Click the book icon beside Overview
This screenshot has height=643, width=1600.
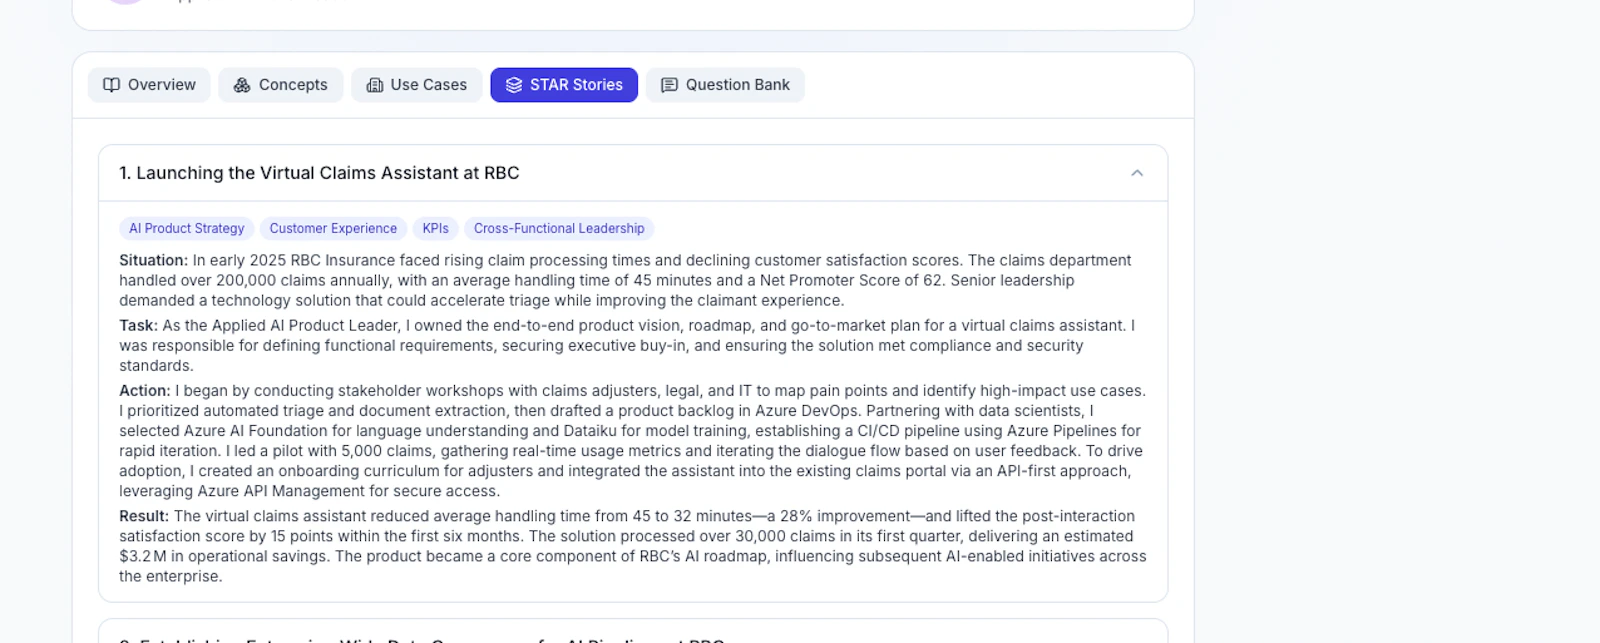pyautogui.click(x=112, y=85)
